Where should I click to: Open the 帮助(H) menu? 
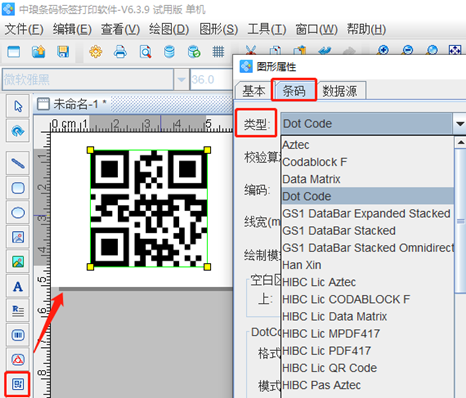click(x=366, y=29)
